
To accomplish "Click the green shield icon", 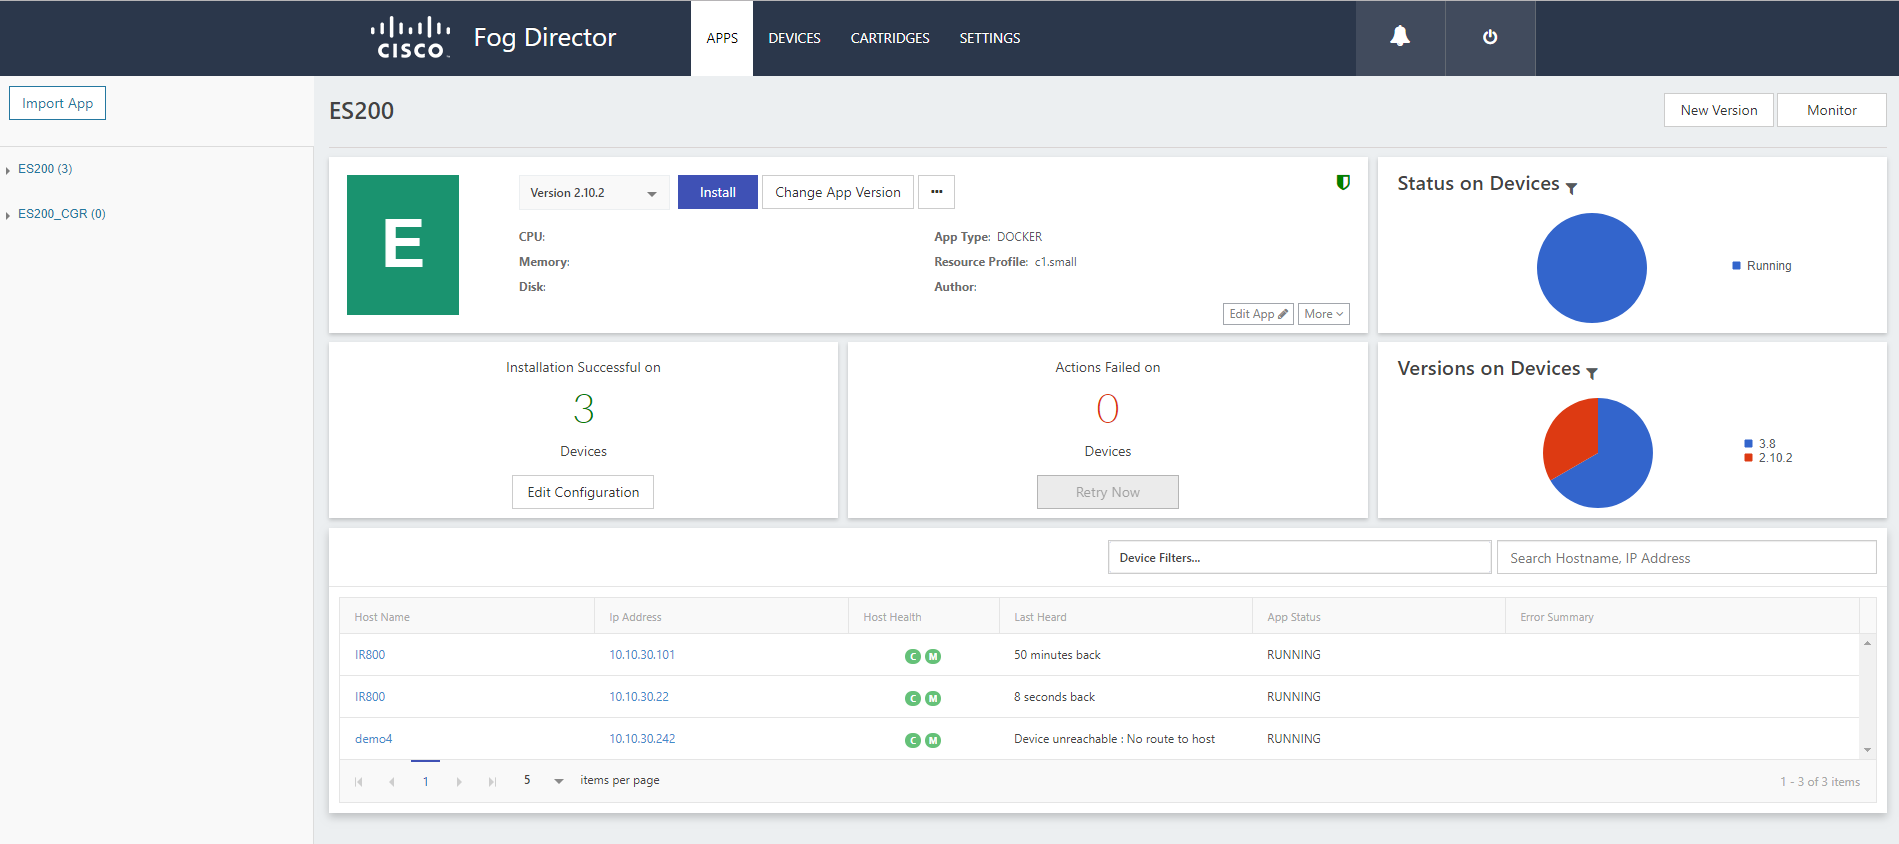I will [1343, 182].
